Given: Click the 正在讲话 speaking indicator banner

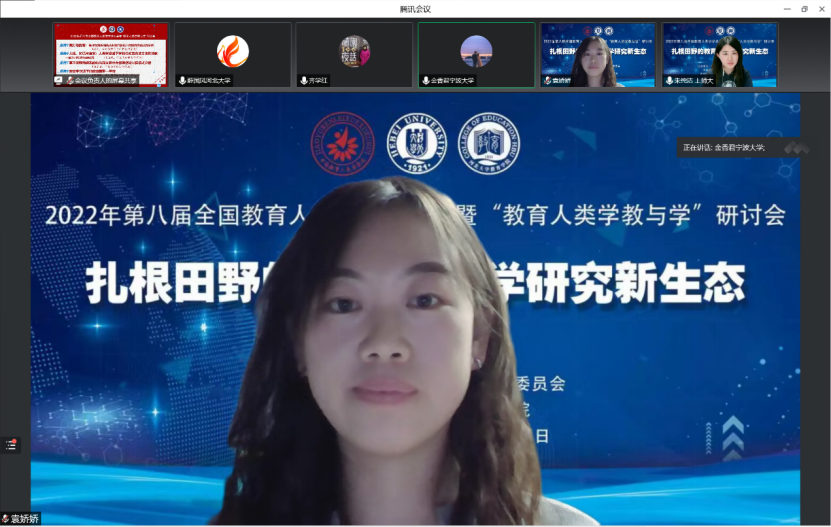Looking at the screenshot, I should 724,148.
